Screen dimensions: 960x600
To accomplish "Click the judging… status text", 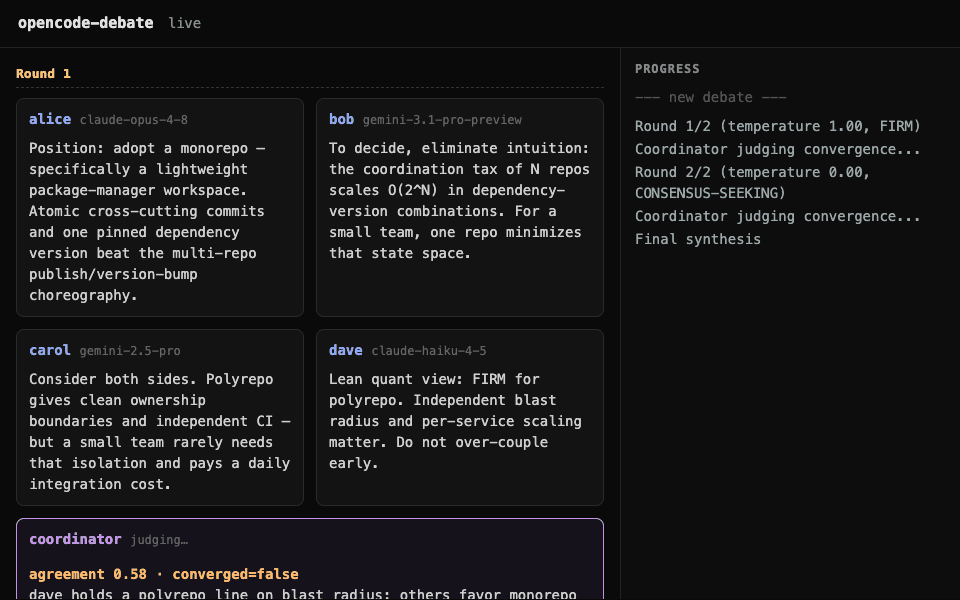I will [159, 540].
